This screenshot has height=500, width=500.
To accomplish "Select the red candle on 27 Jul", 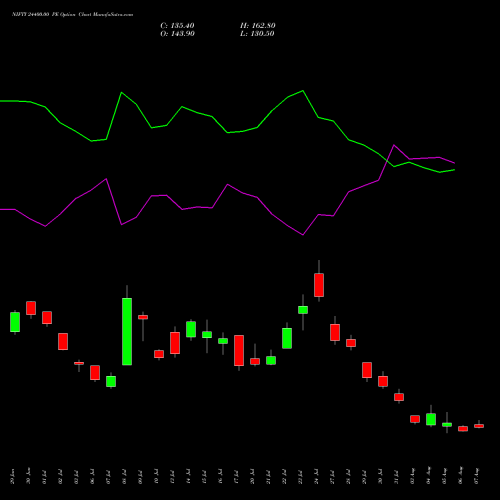I will pyautogui.click(x=335, y=332).
